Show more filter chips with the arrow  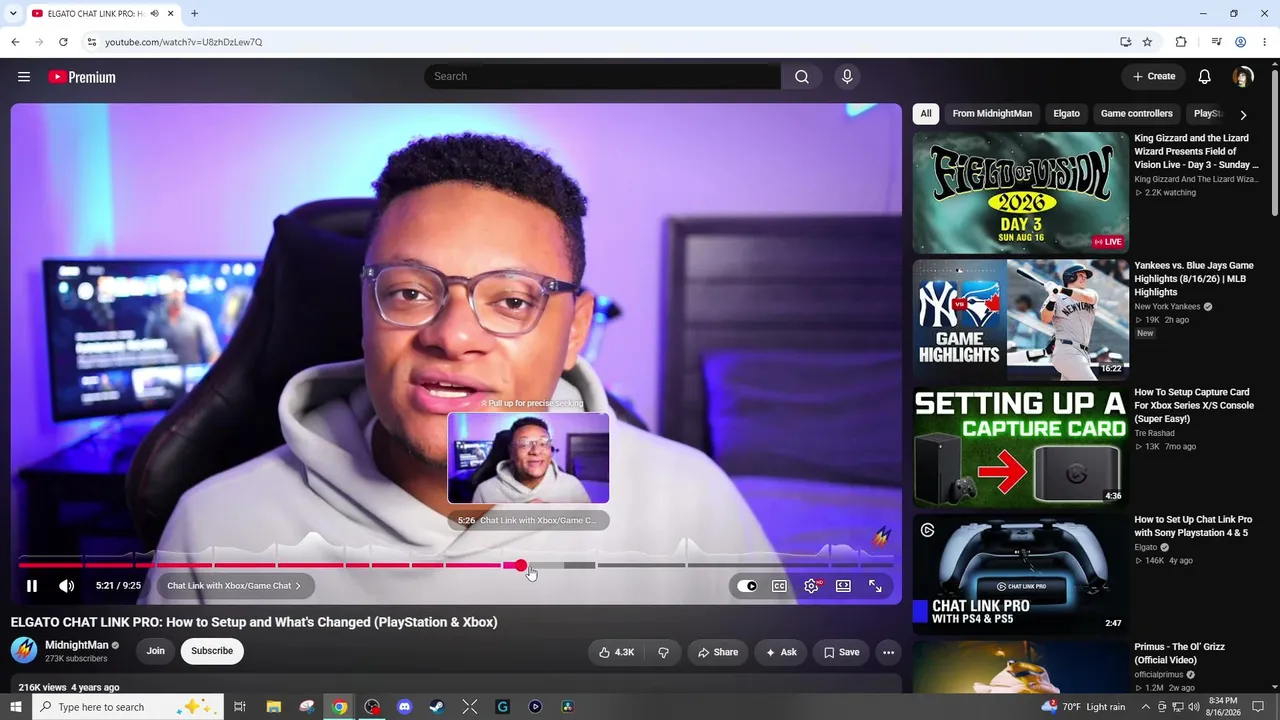point(1243,115)
